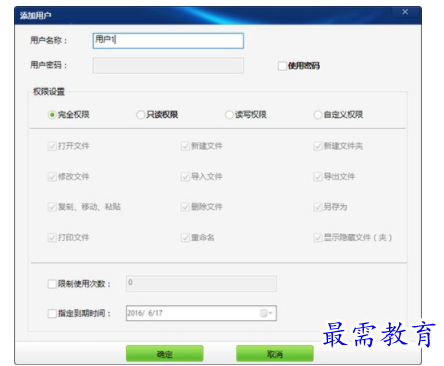
Task: Click the green 取消 button
Action: click(275, 354)
